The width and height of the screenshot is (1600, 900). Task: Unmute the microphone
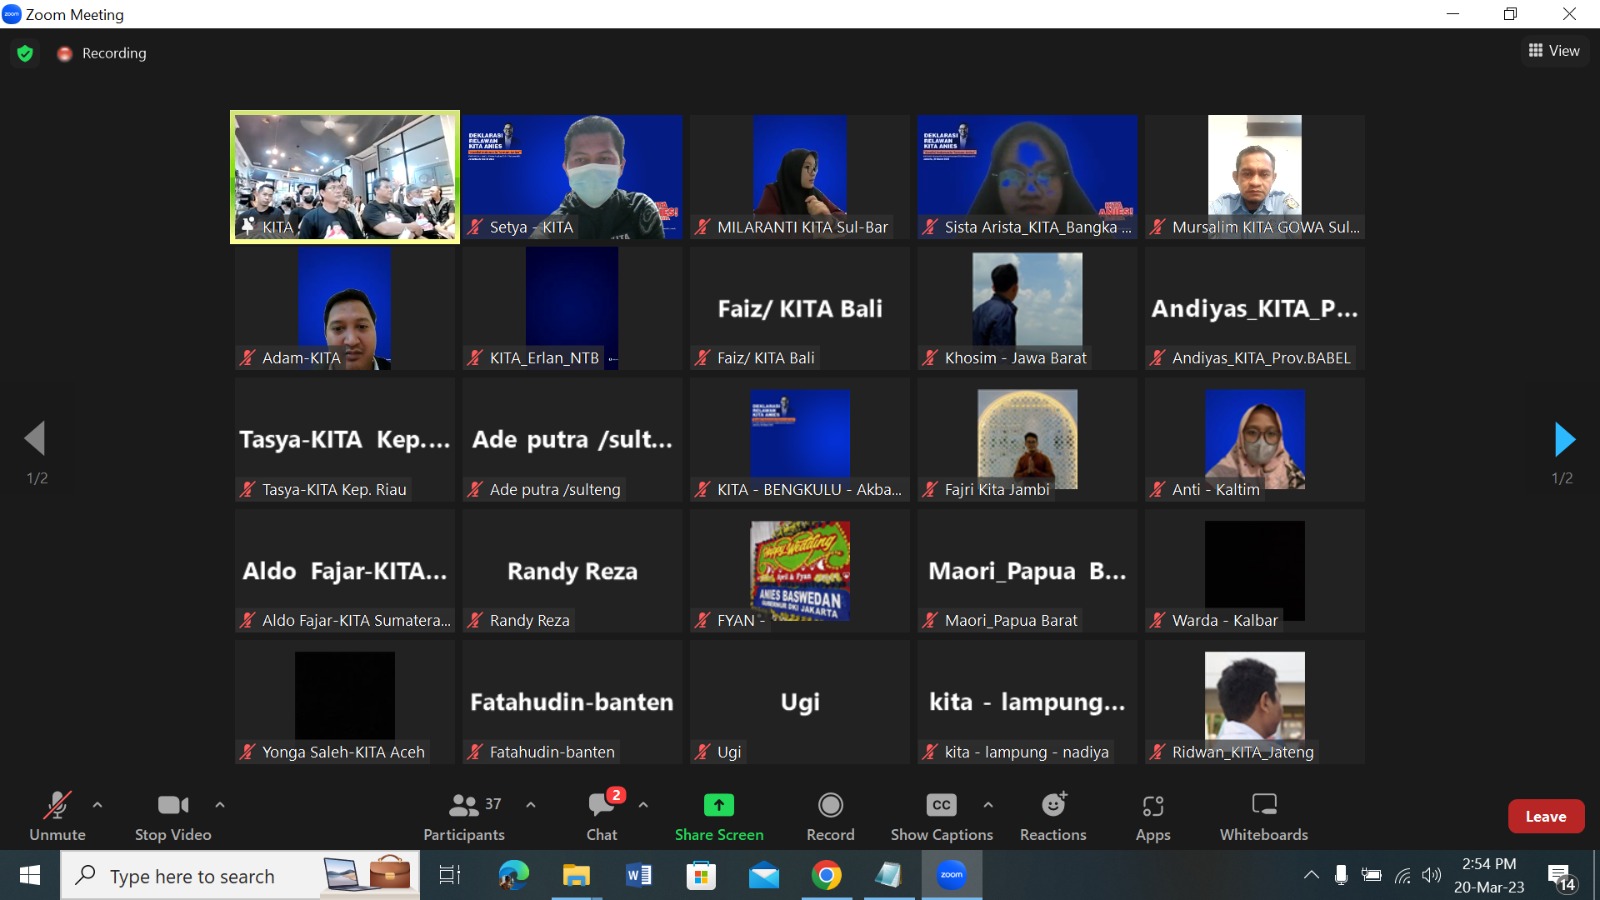pyautogui.click(x=57, y=805)
